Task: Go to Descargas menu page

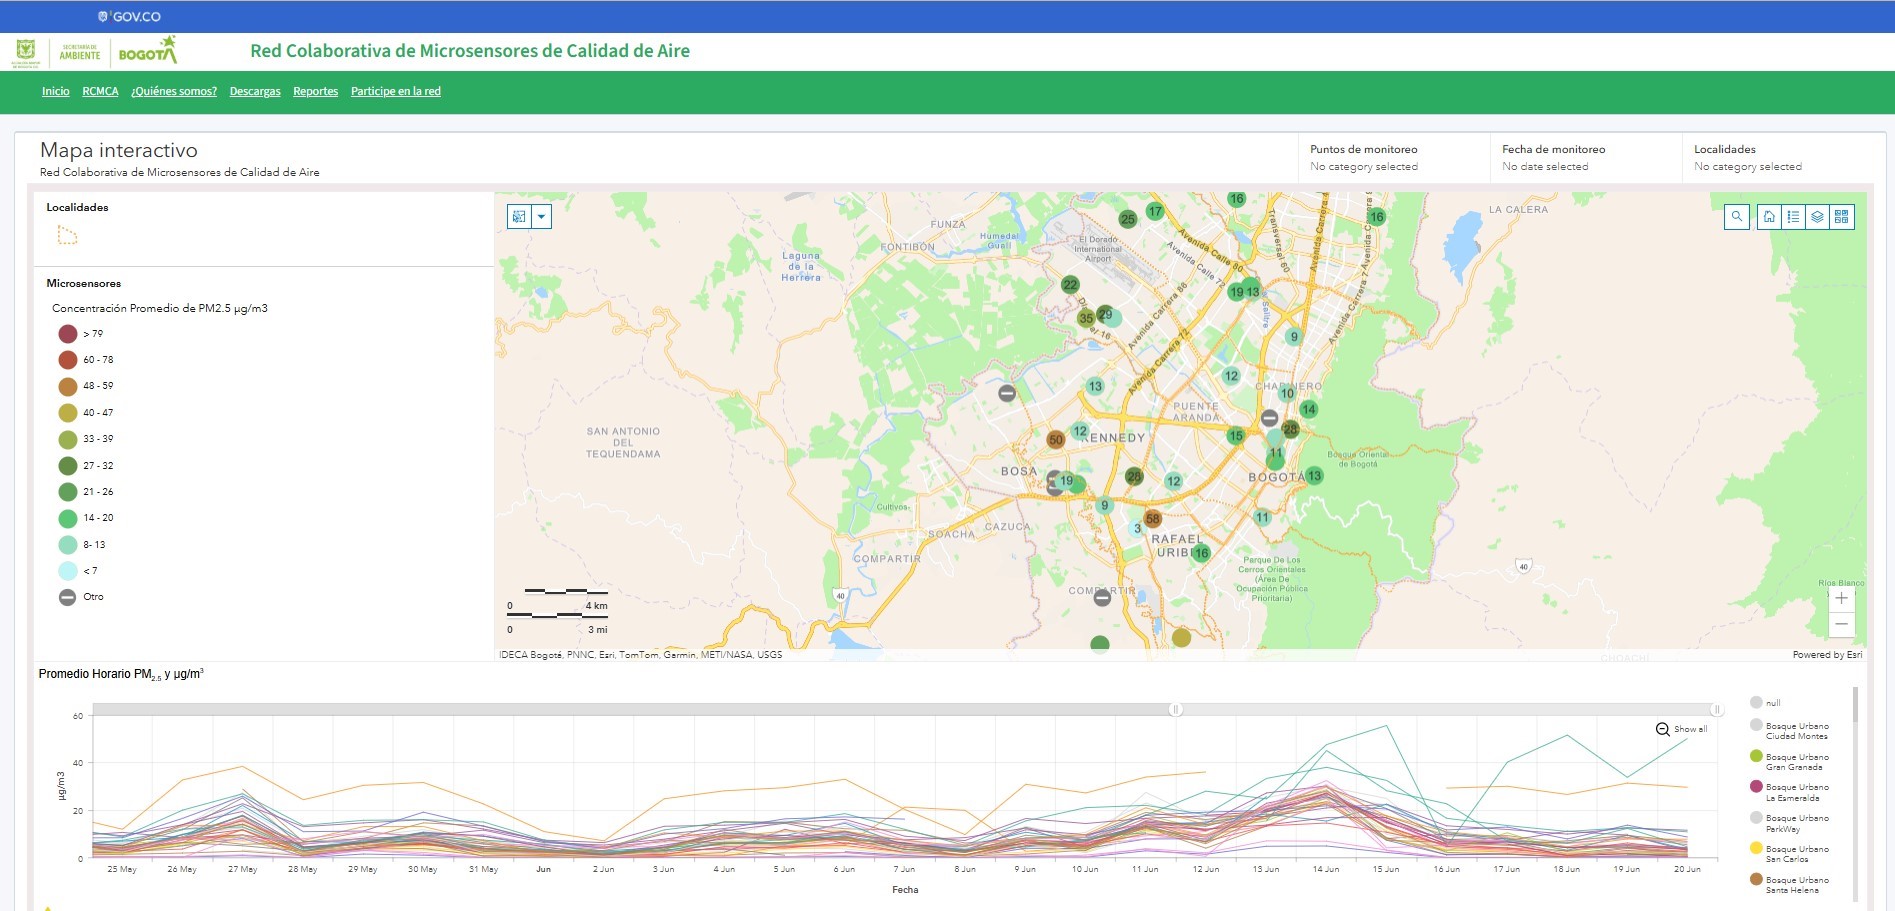Action: tap(255, 92)
